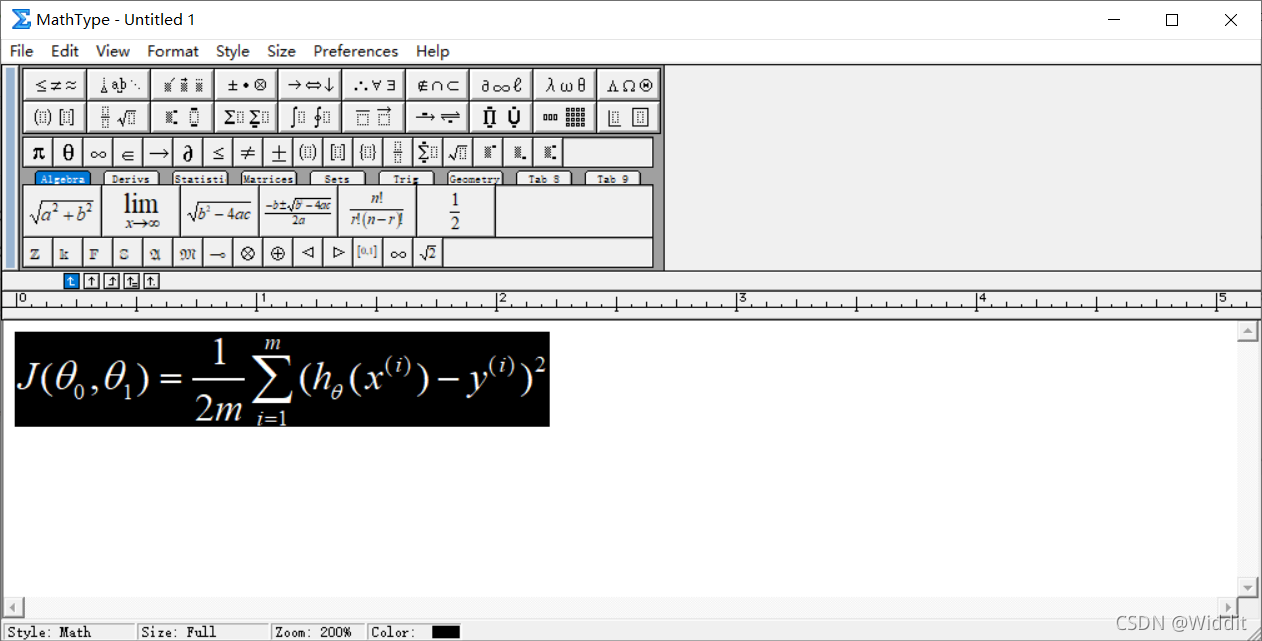The width and height of the screenshot is (1262, 641).
Task: Switch to the Derivs tab
Action: point(131,179)
